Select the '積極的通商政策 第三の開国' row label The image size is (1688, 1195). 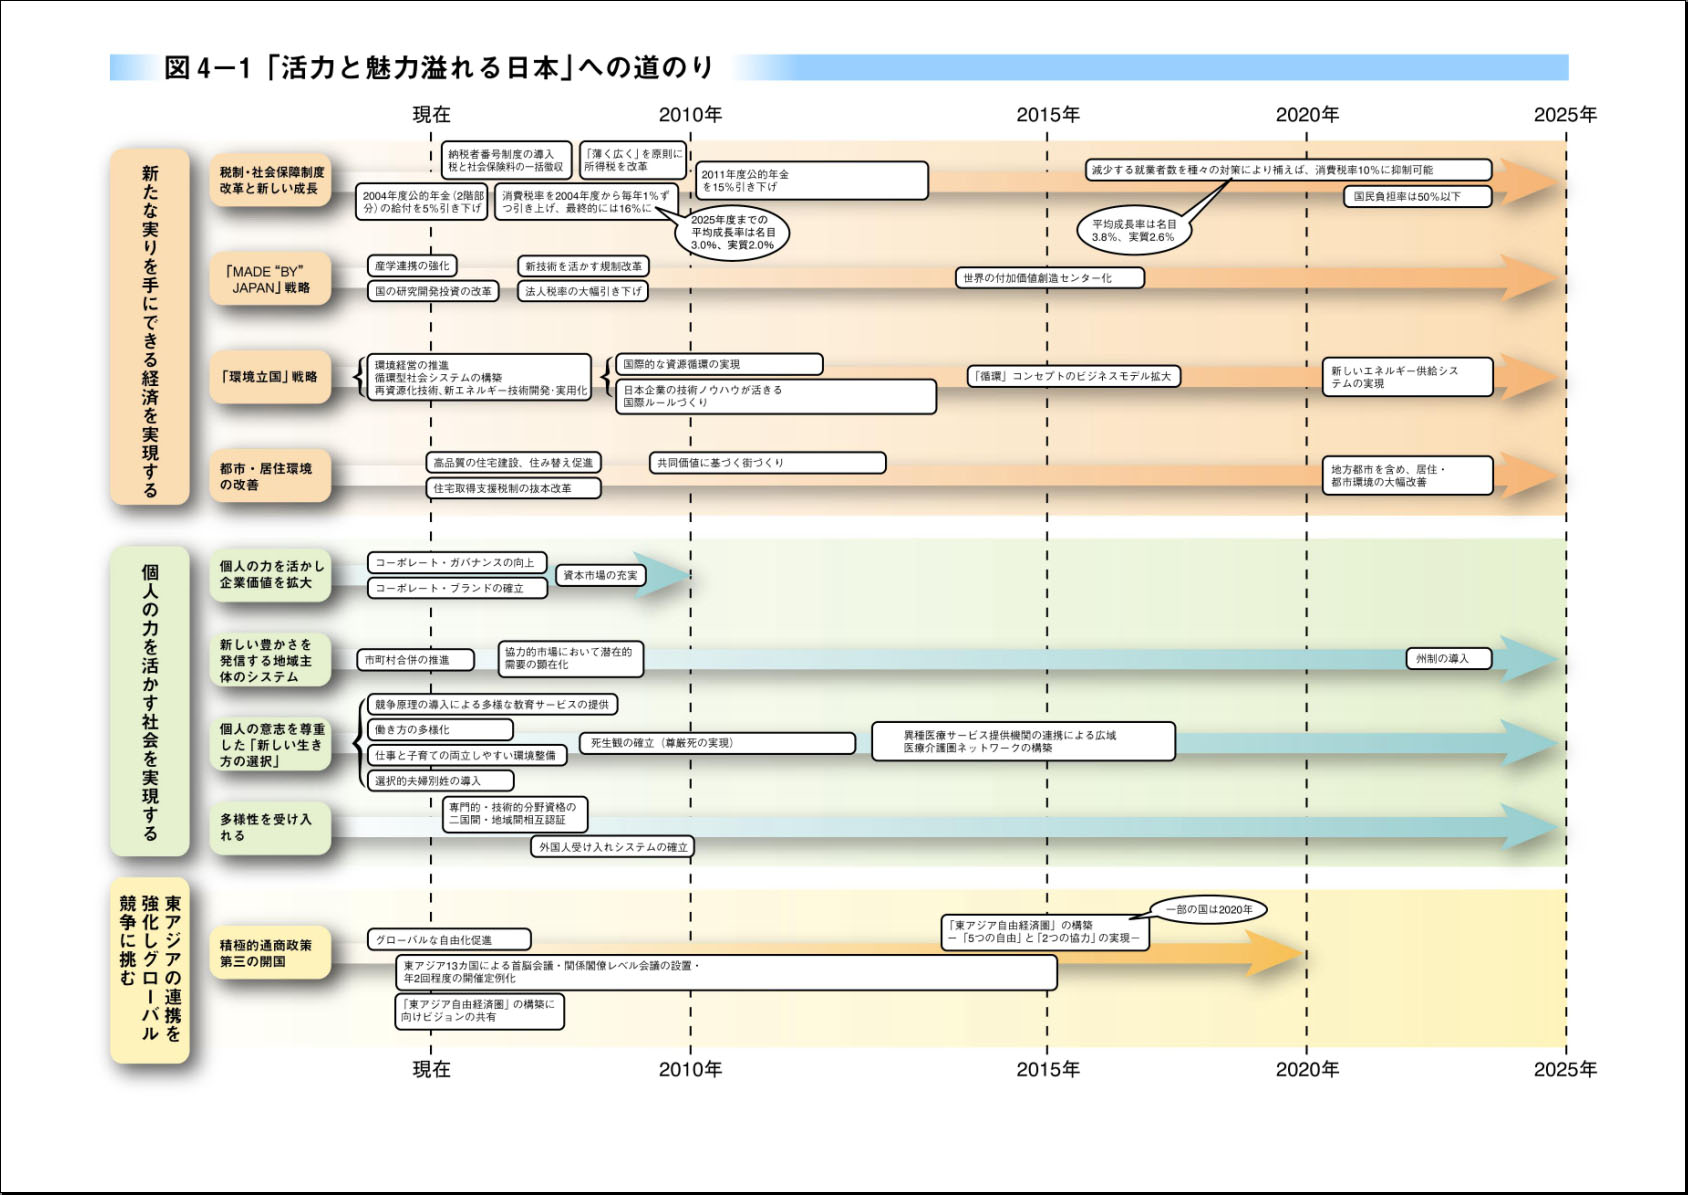[x=270, y=953]
